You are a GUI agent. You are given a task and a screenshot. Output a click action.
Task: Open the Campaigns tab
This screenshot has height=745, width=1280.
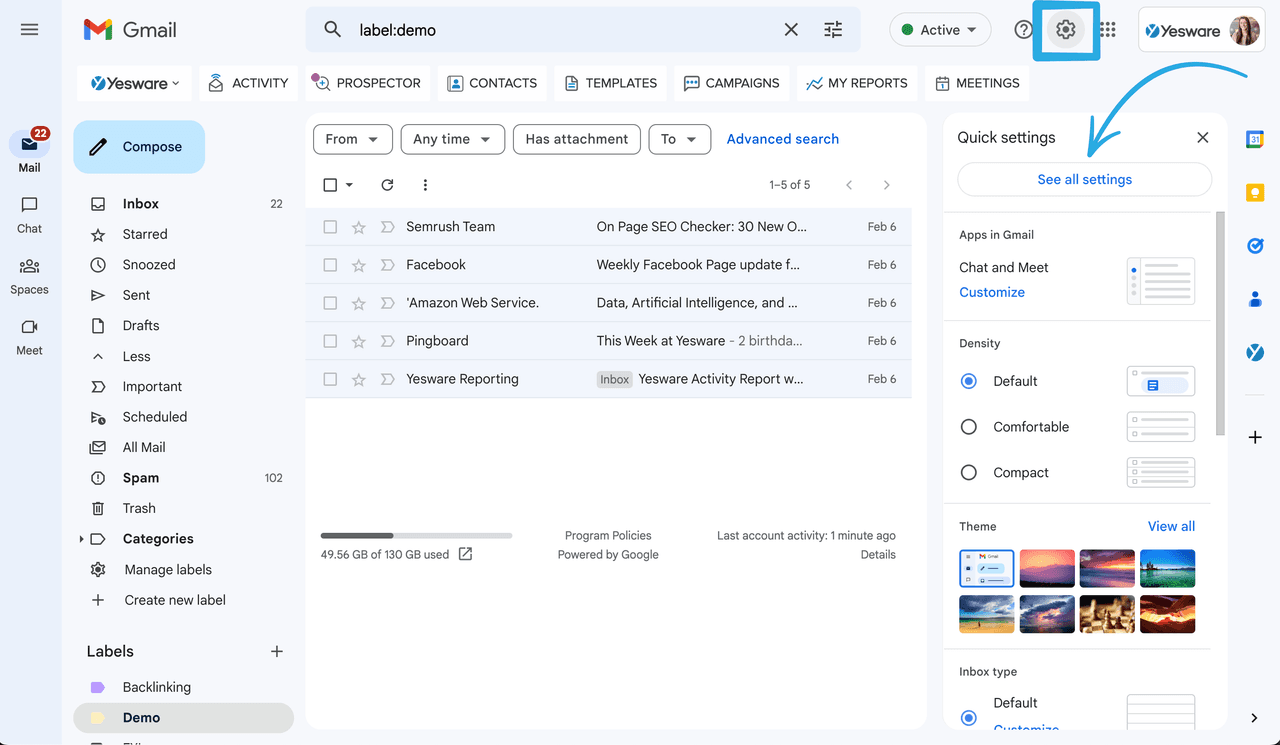pyautogui.click(x=731, y=83)
